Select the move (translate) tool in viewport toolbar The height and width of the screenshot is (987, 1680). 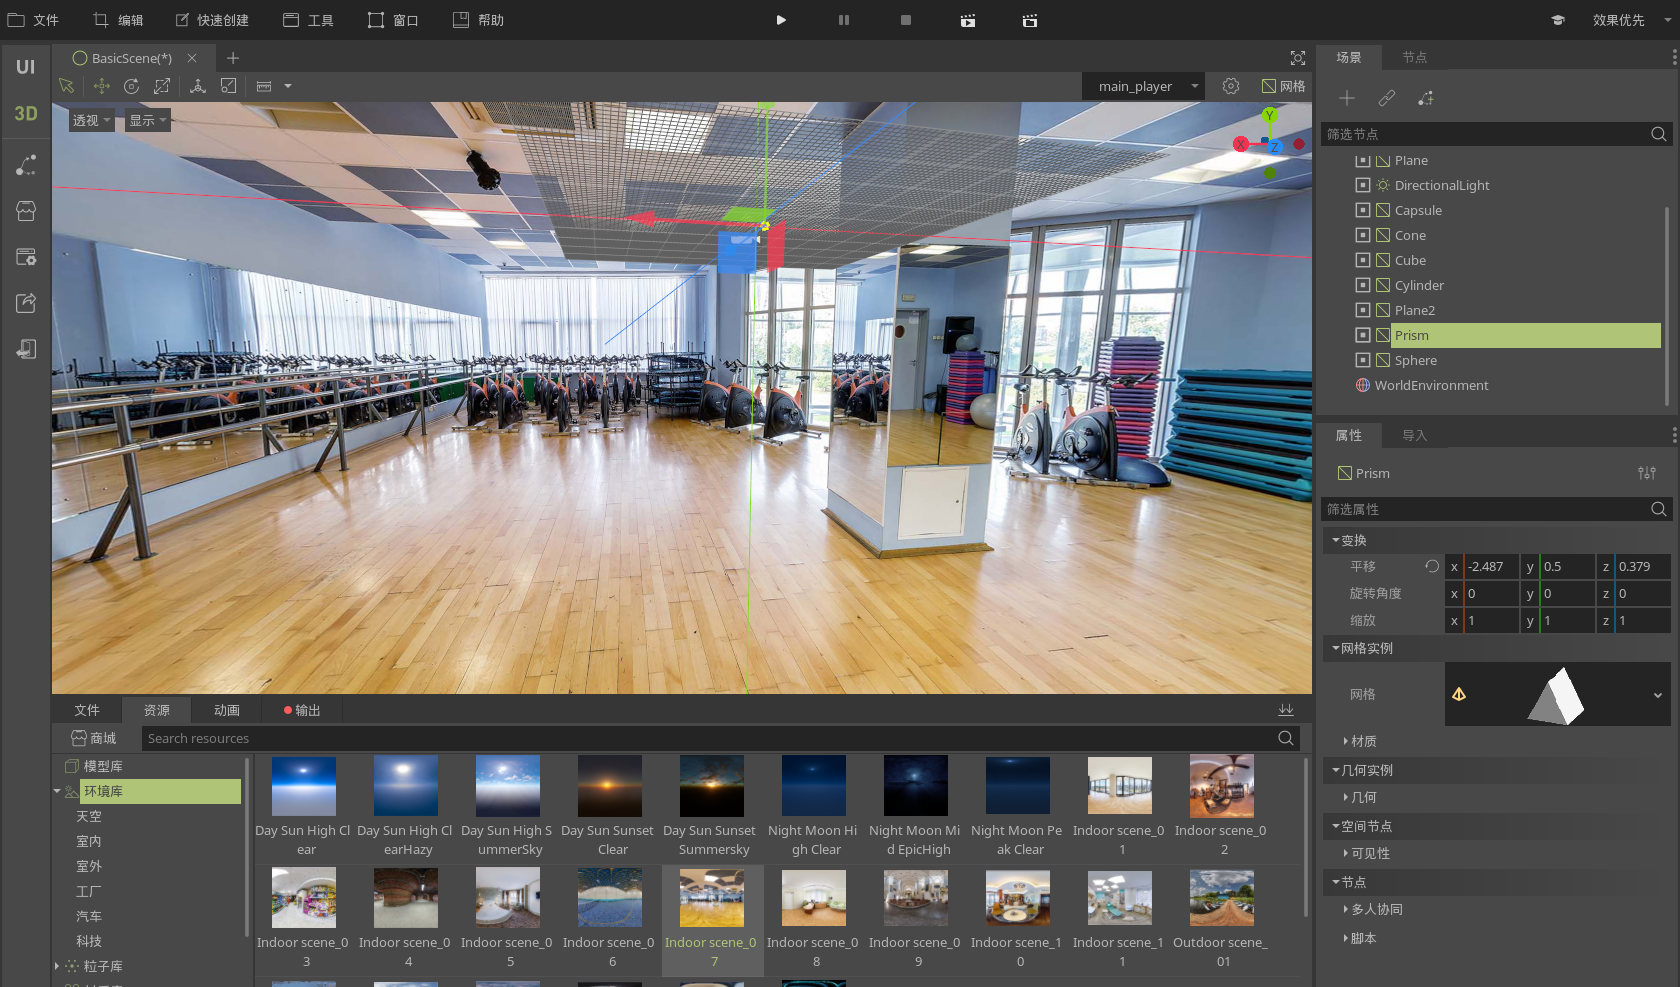coord(101,87)
